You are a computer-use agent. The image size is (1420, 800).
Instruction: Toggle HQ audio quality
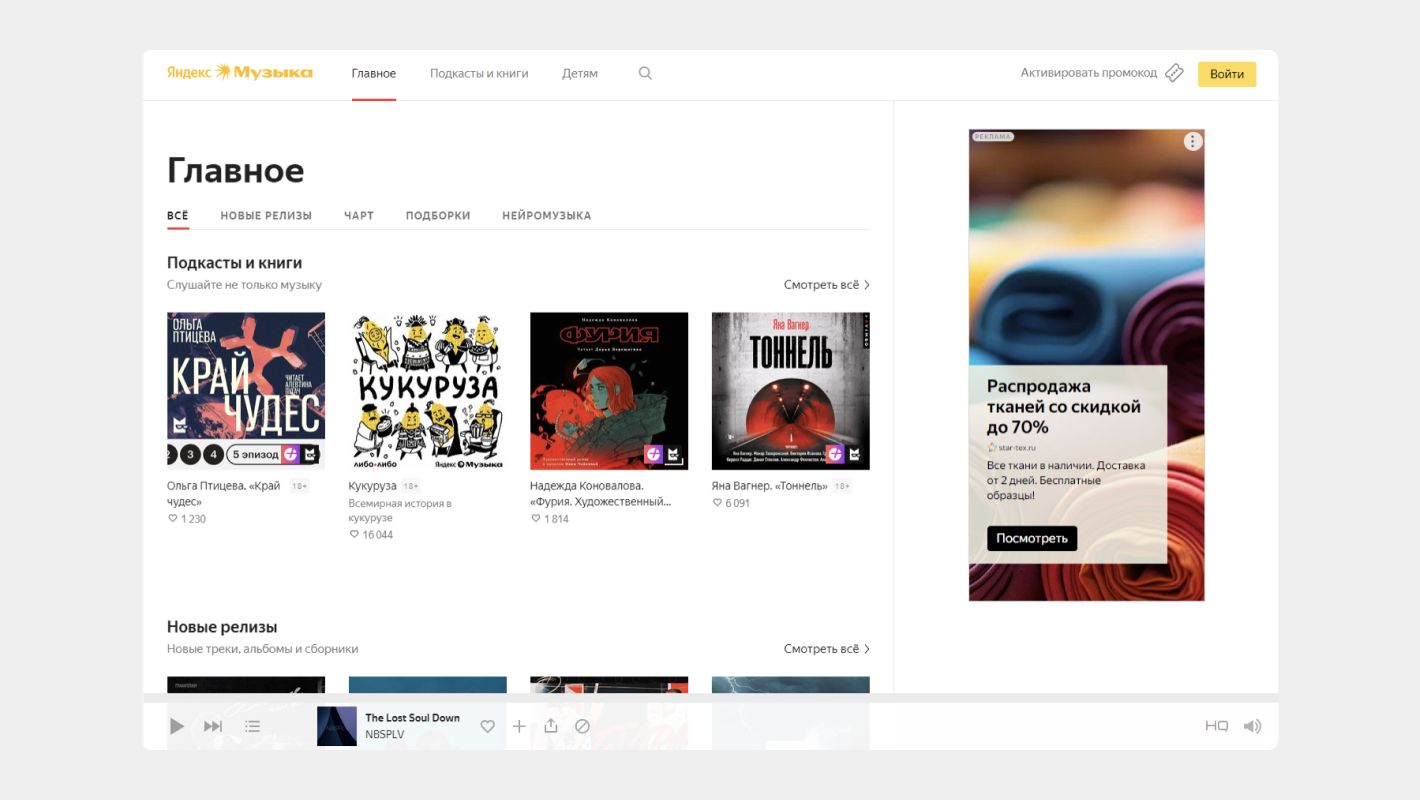click(x=1216, y=727)
